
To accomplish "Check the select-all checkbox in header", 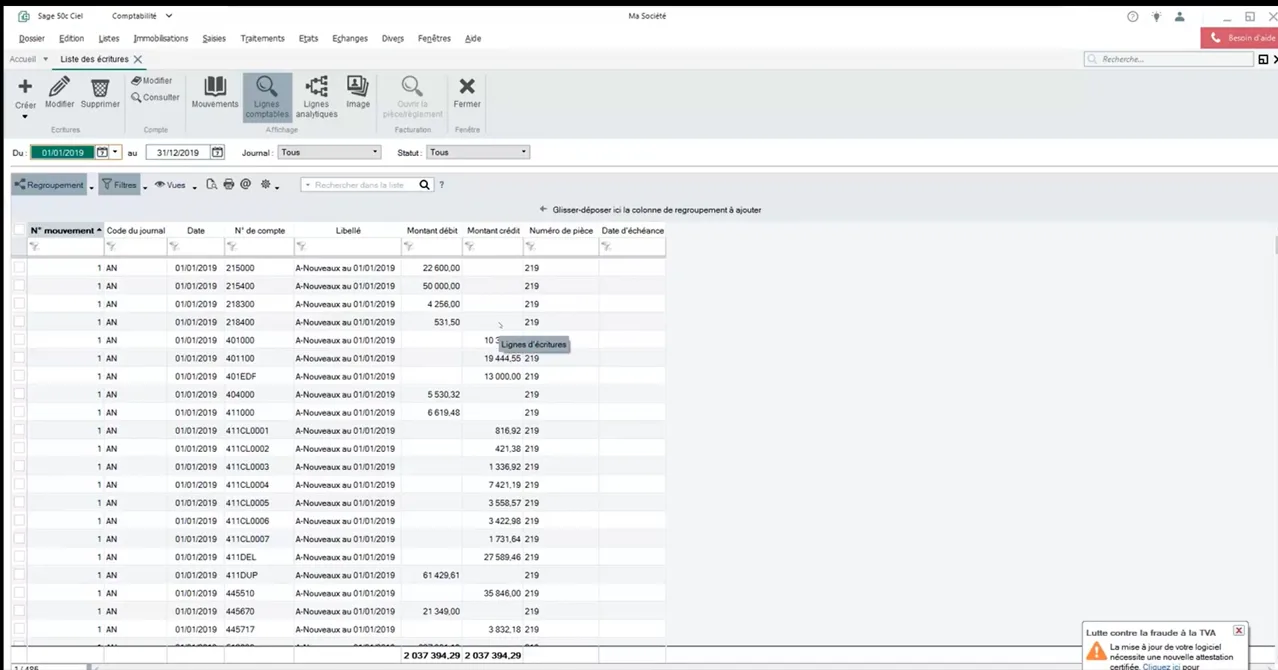I will 19,230.
